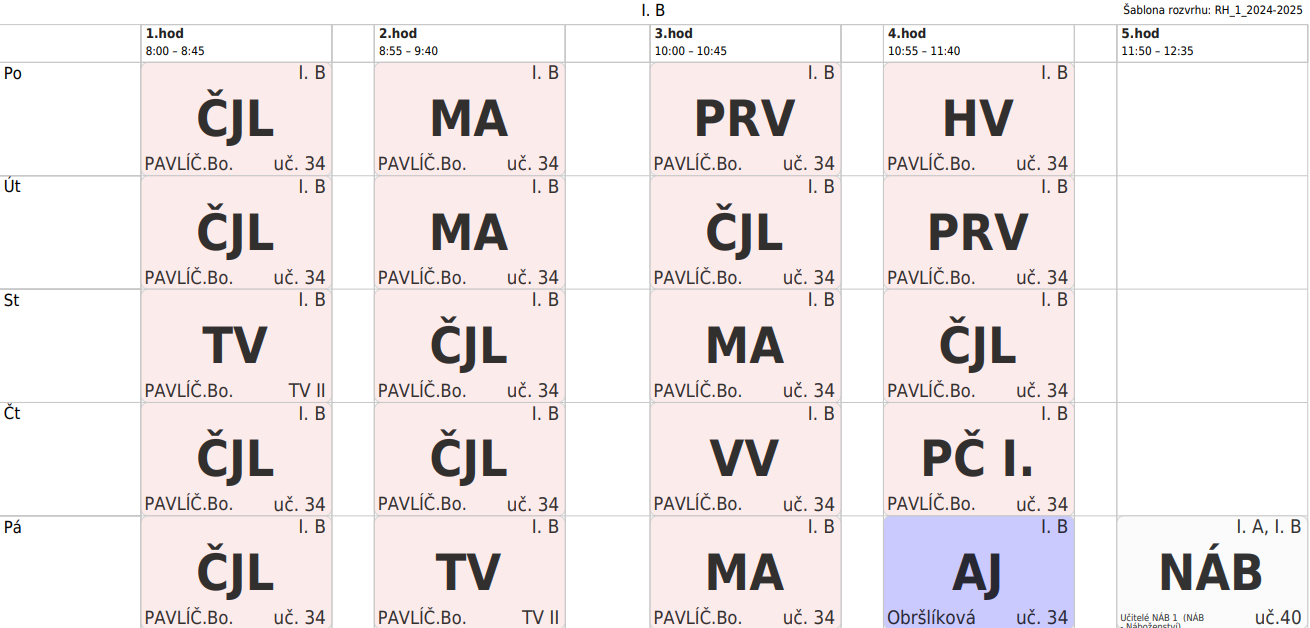Click empty Monday fifth-hour cell
This screenshot has width=1310, height=628.
click(x=1212, y=119)
